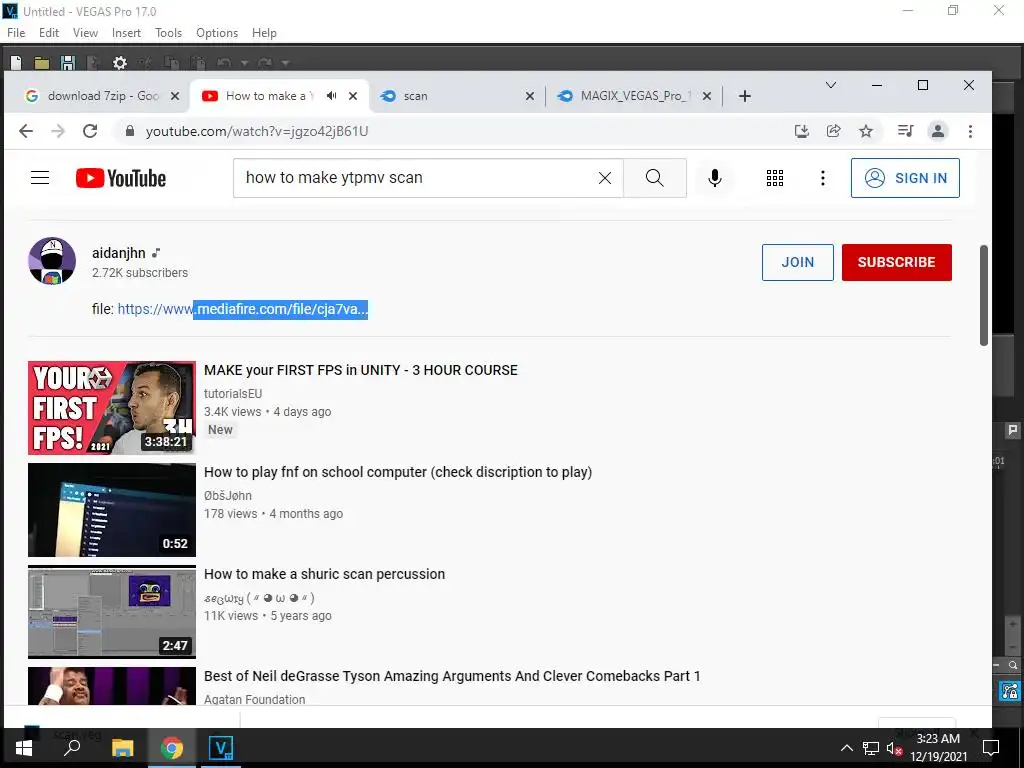Open How to make a shuric scan percussion title
This screenshot has height=768, width=1024.
pyautogui.click(x=324, y=573)
